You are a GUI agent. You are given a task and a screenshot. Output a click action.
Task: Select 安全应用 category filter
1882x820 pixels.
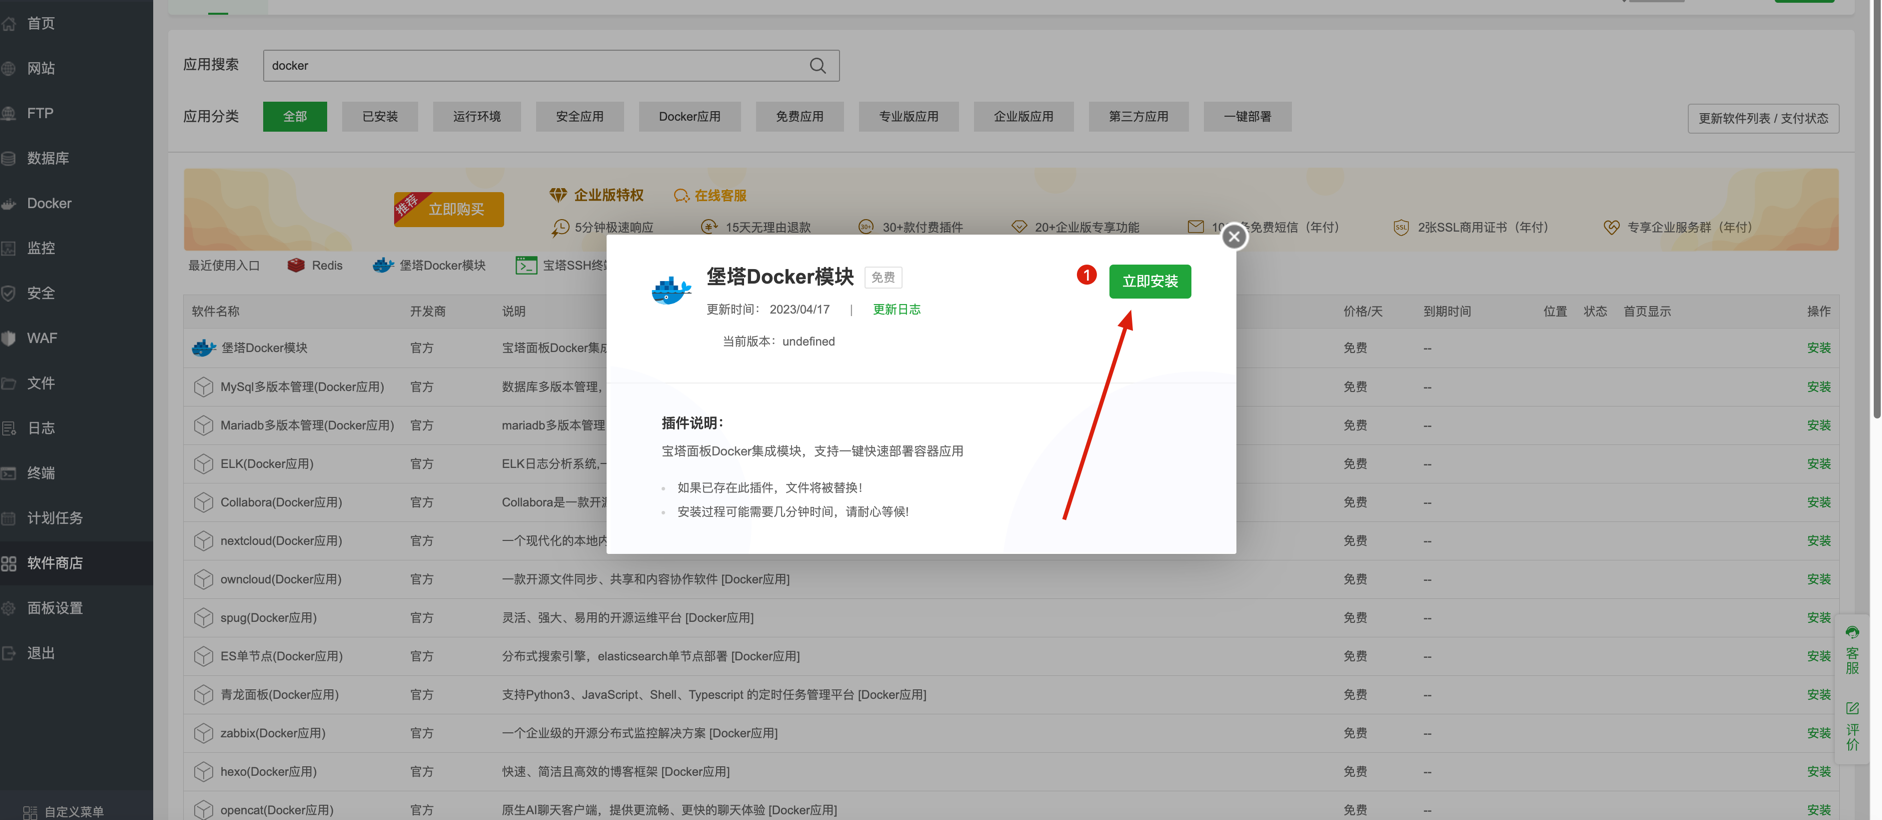(x=580, y=117)
